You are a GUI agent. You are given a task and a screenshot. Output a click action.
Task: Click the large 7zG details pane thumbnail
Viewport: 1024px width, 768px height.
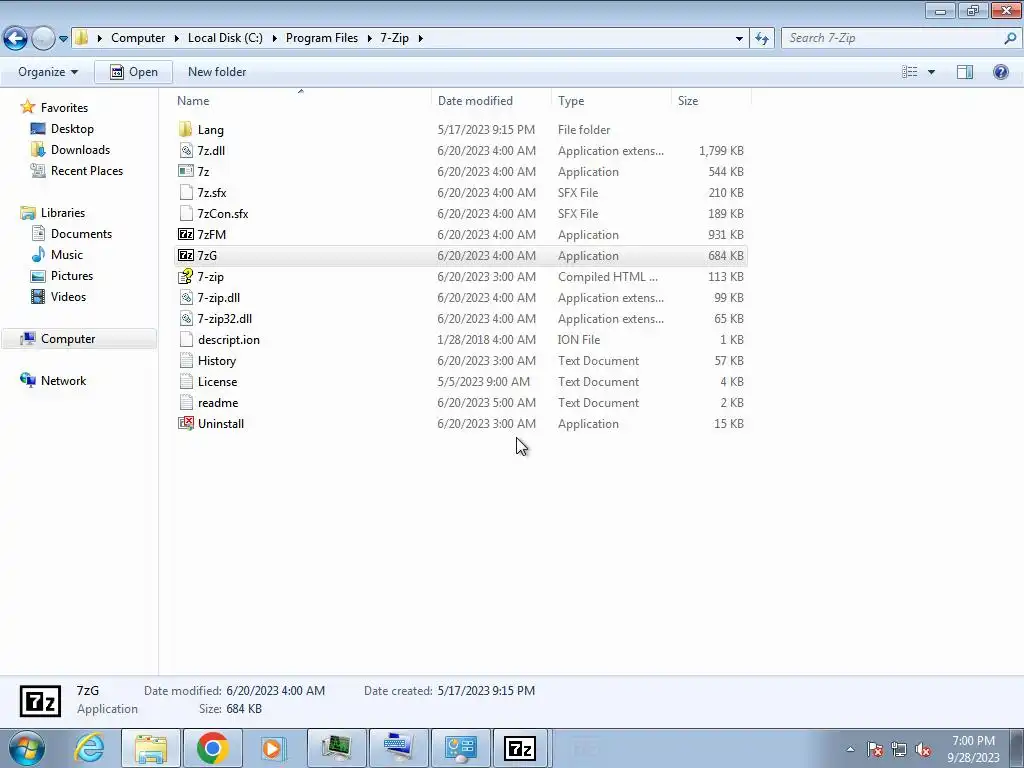pyautogui.click(x=40, y=701)
